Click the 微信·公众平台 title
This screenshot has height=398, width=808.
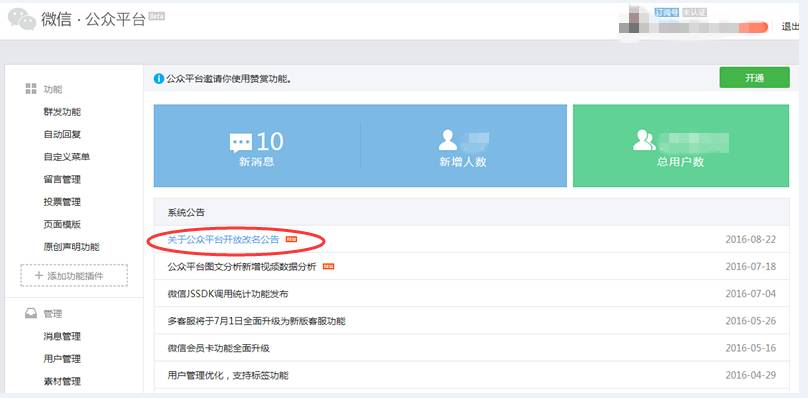[x=93, y=20]
